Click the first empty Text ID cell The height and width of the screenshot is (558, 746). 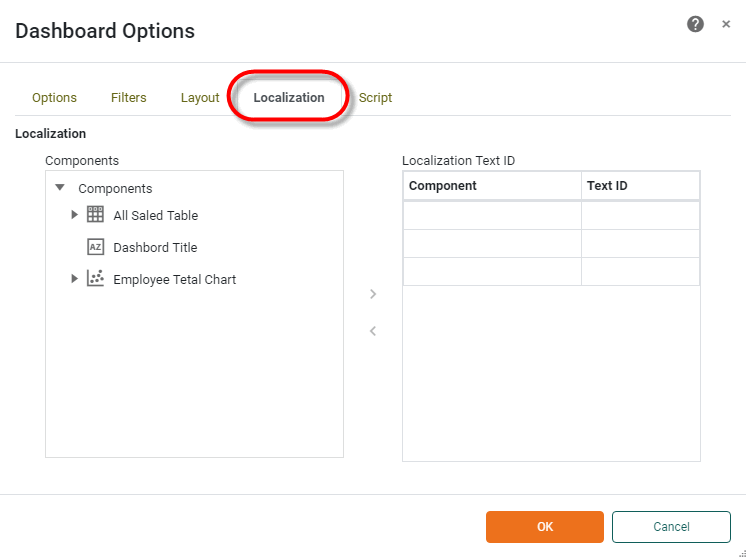pos(640,216)
